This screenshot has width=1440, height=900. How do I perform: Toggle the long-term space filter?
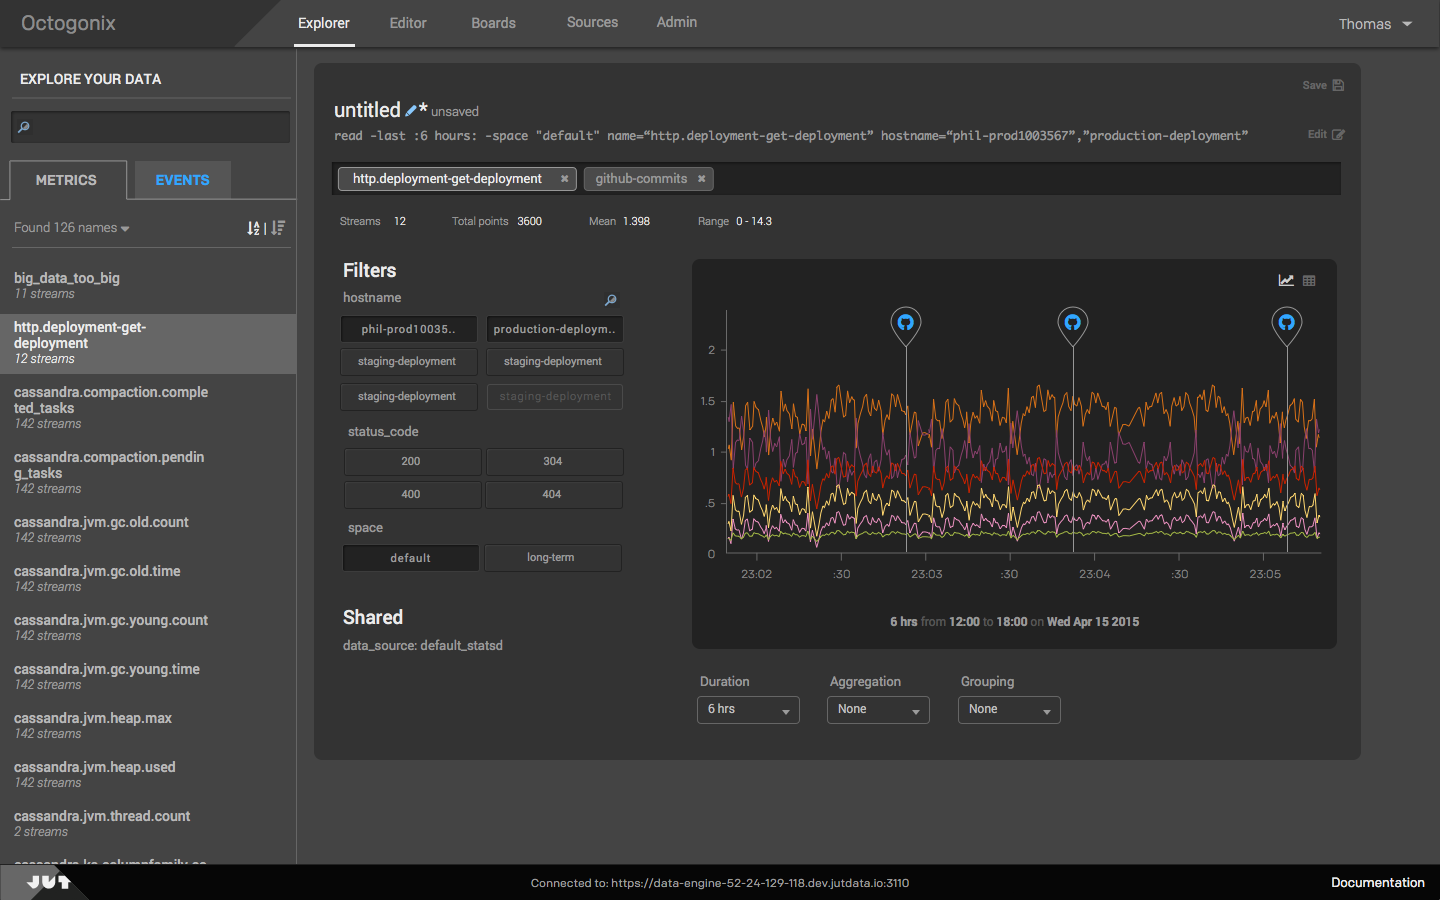tap(552, 558)
